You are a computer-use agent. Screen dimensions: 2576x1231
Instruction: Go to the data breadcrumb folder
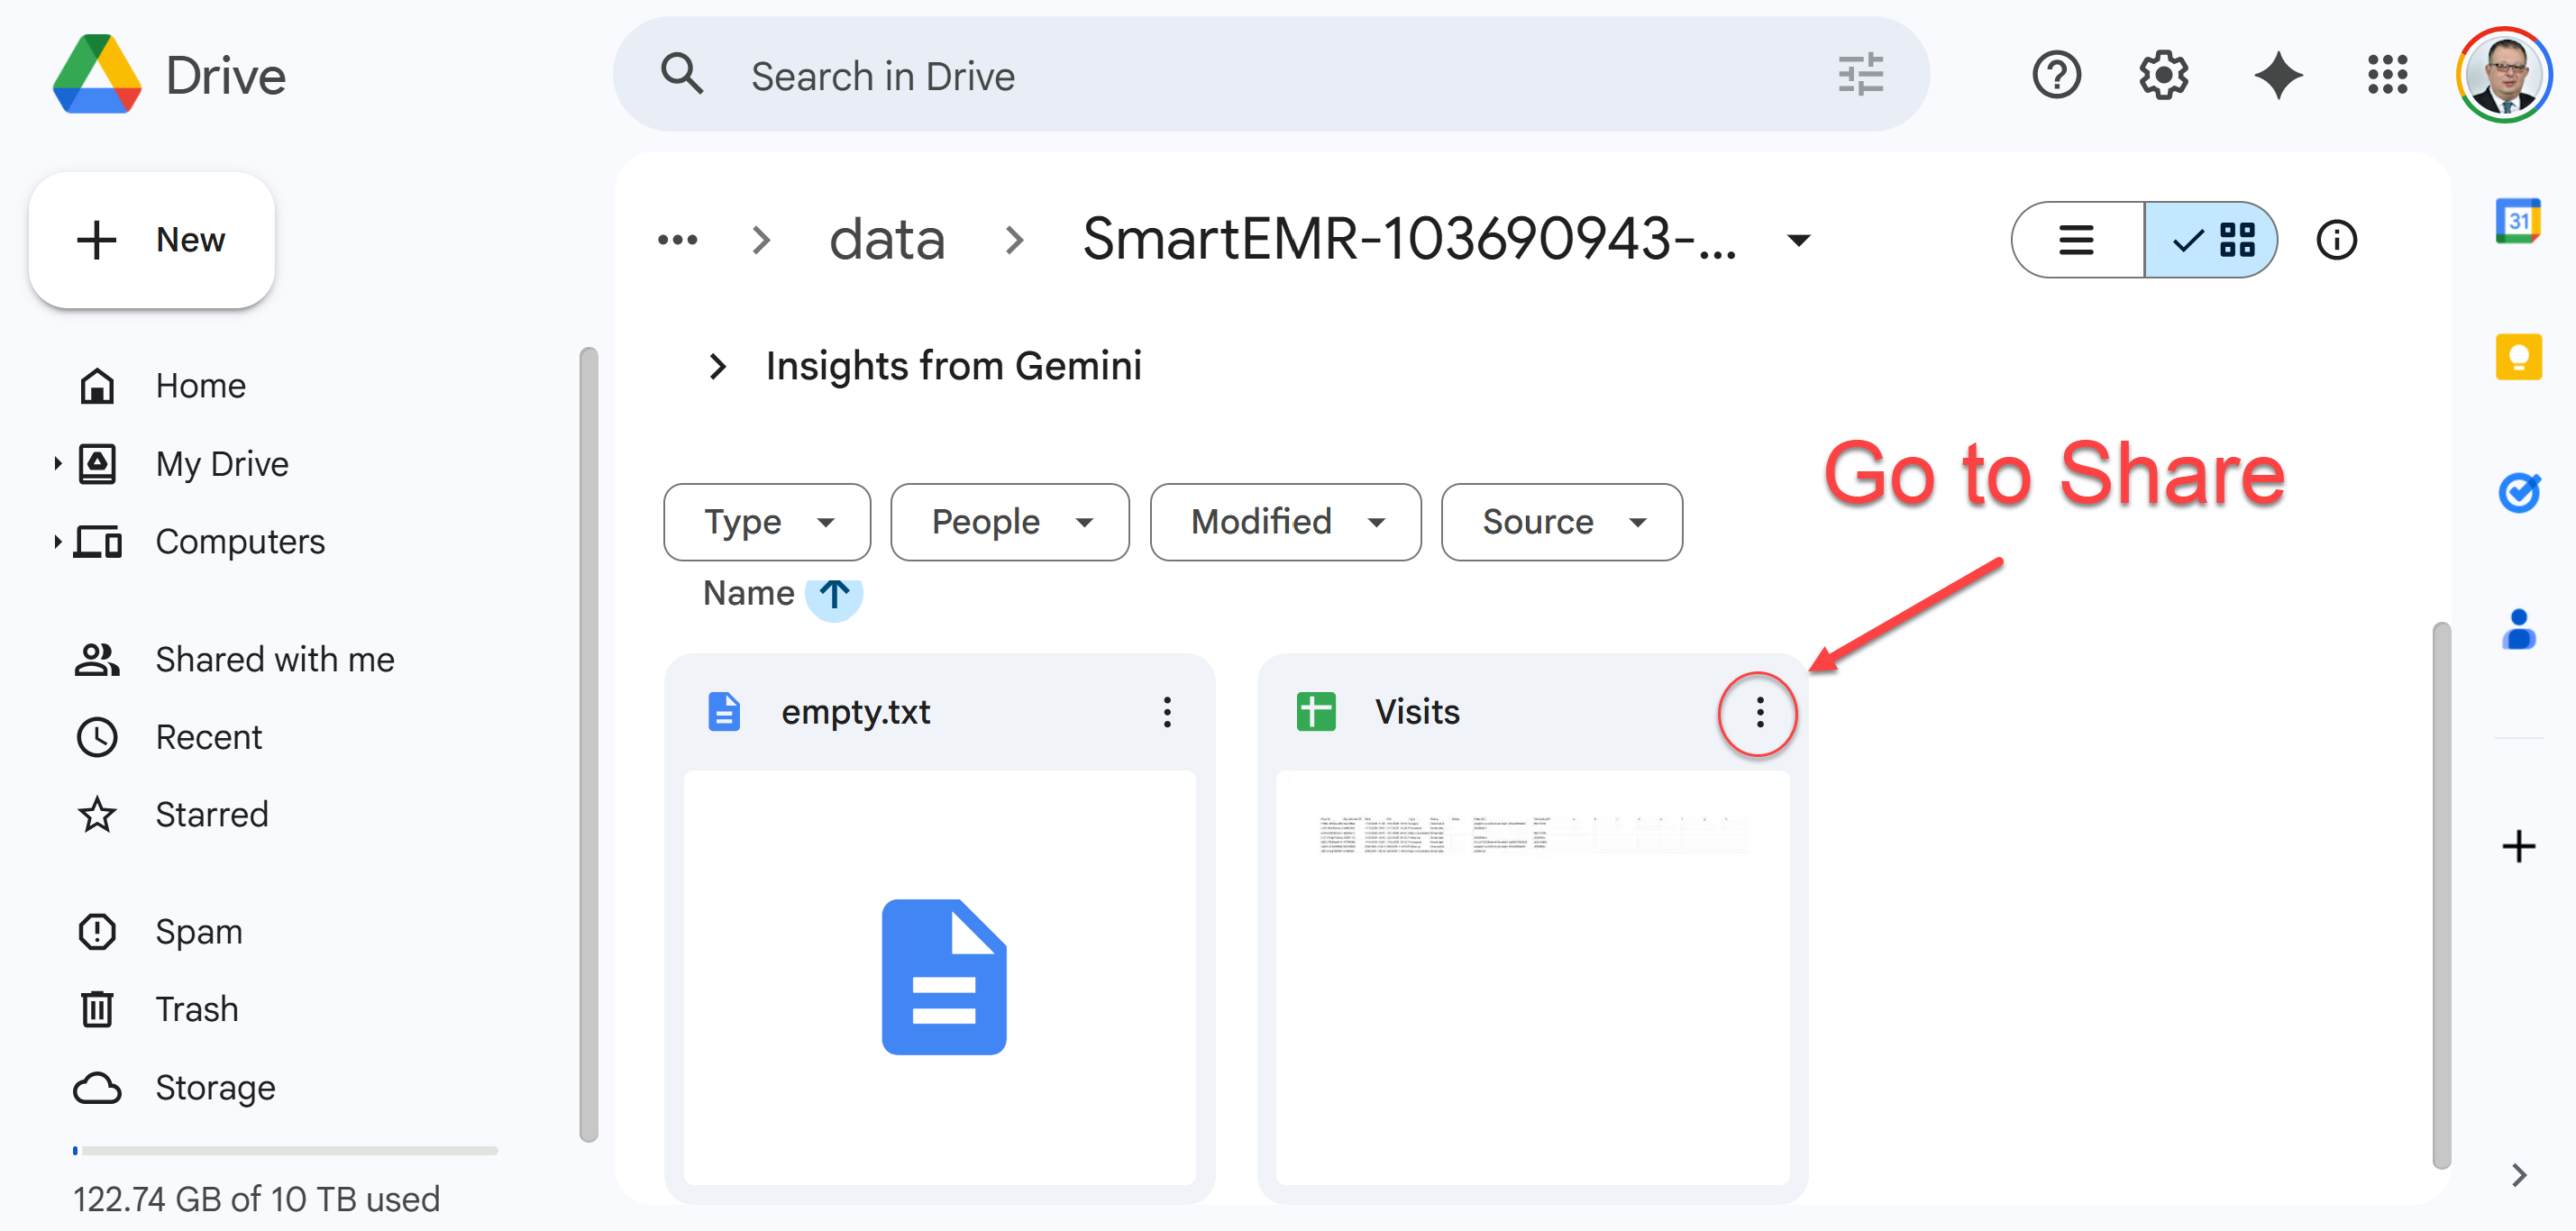[886, 239]
